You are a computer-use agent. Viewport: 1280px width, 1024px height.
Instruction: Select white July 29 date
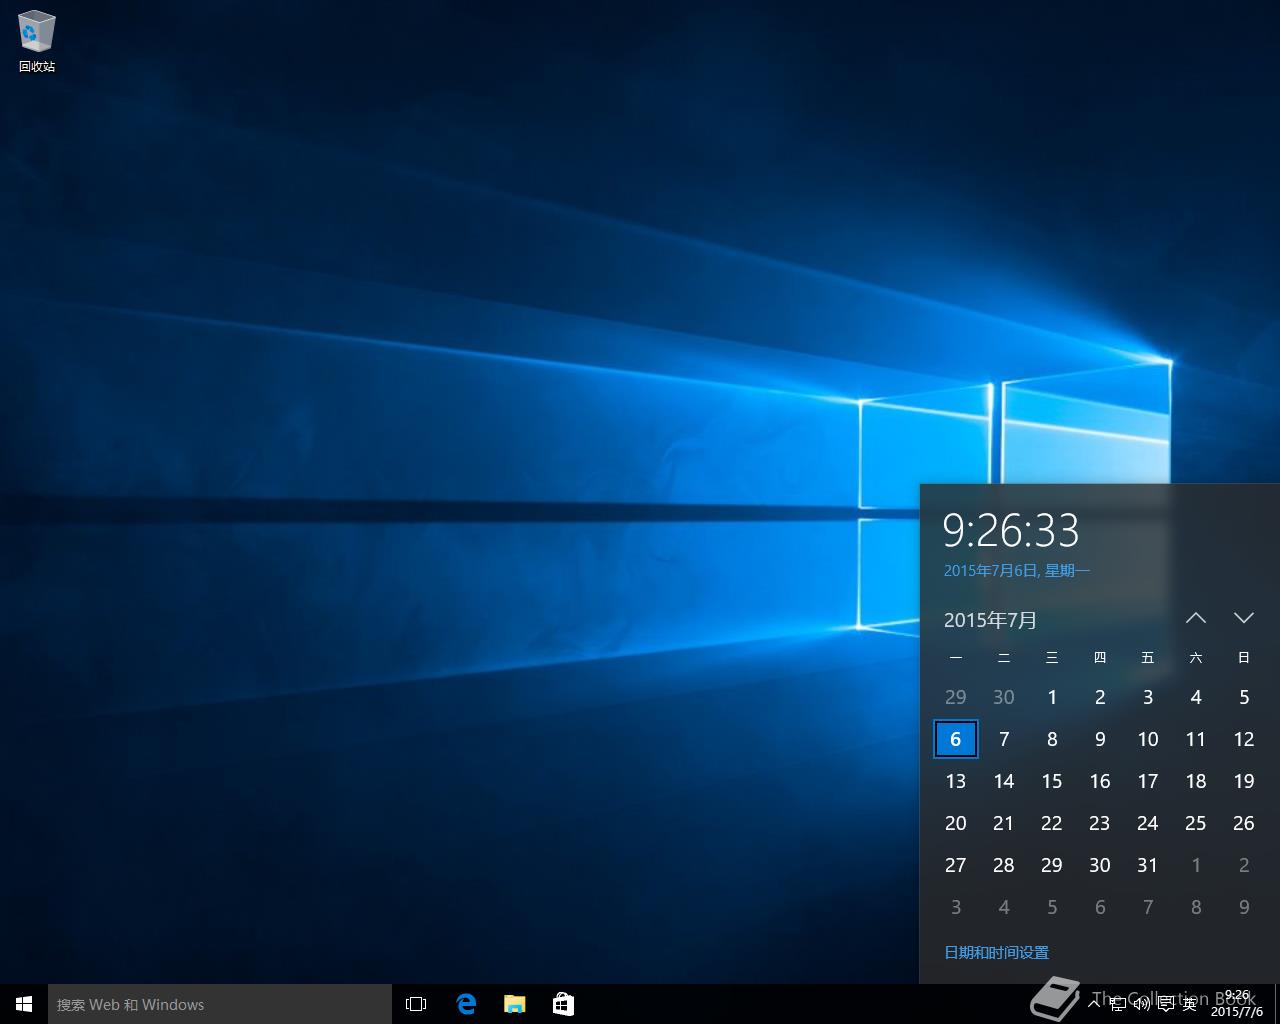pyautogui.click(x=1052, y=865)
